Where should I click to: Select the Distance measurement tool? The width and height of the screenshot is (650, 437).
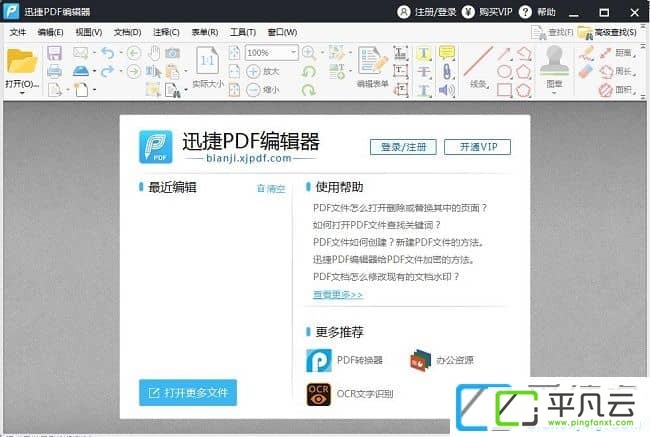click(618, 53)
